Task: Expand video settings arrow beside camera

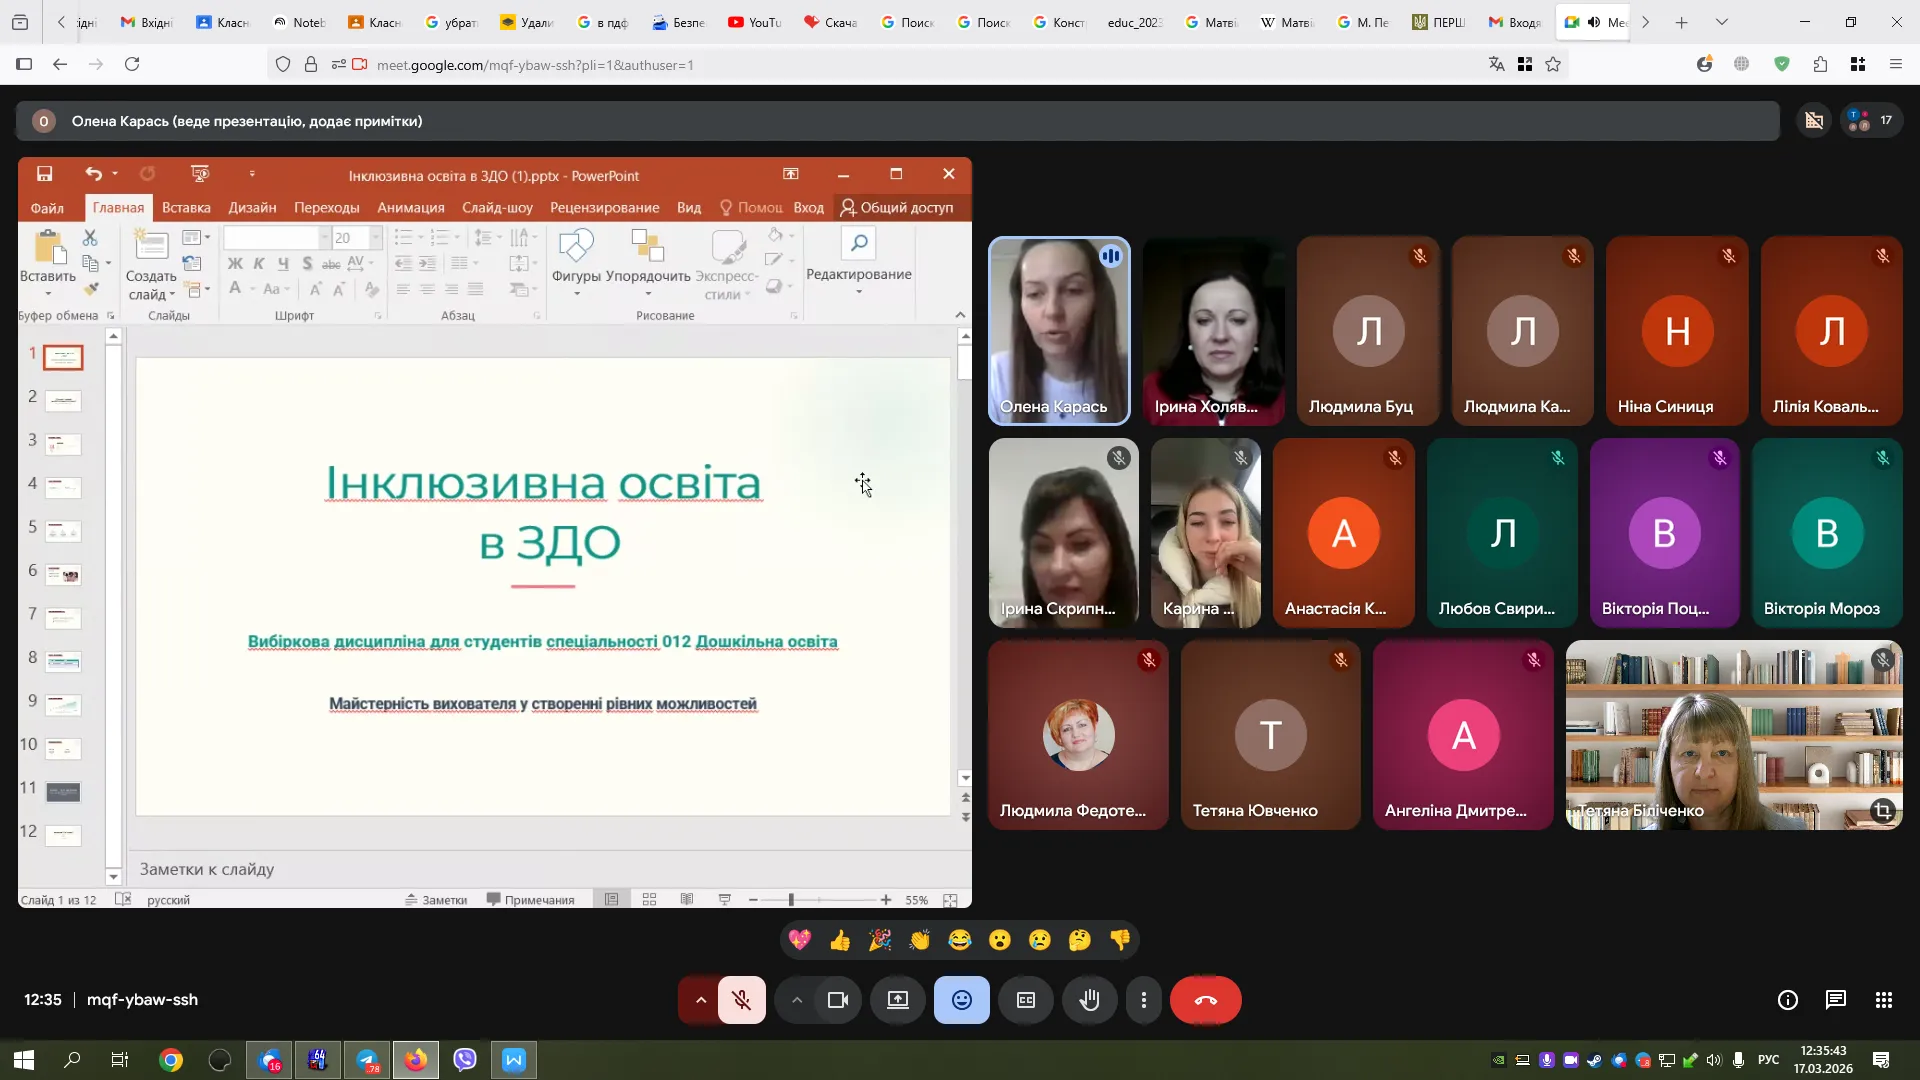Action: [796, 1000]
